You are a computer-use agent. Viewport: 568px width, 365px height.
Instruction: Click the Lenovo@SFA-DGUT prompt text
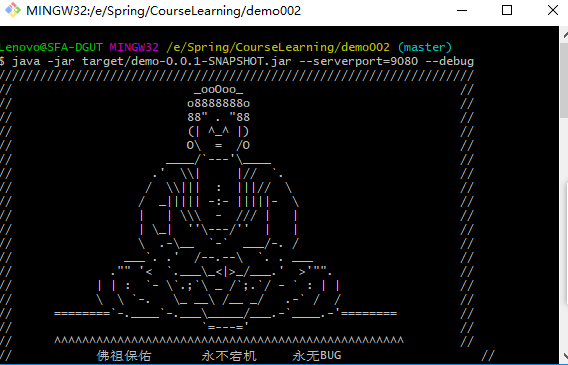pos(51,47)
